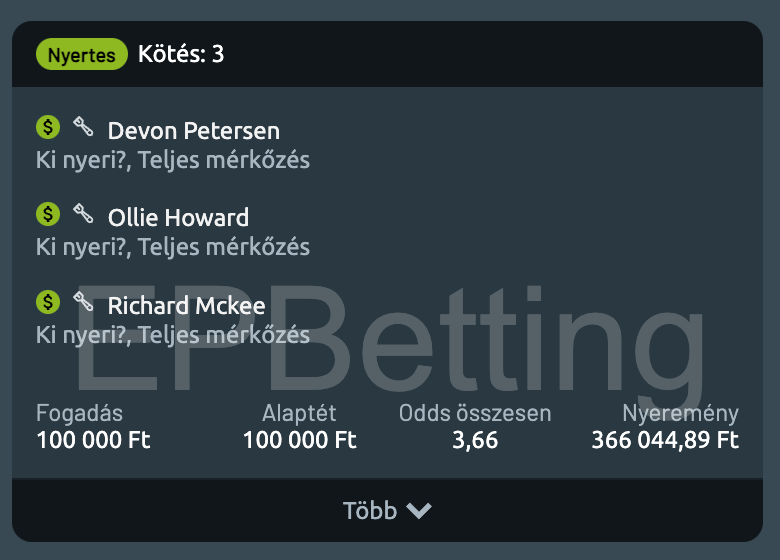The image size is (780, 560).
Task: Click the Nyeremény payout 366 044,89 Ft
Action: tap(665, 440)
